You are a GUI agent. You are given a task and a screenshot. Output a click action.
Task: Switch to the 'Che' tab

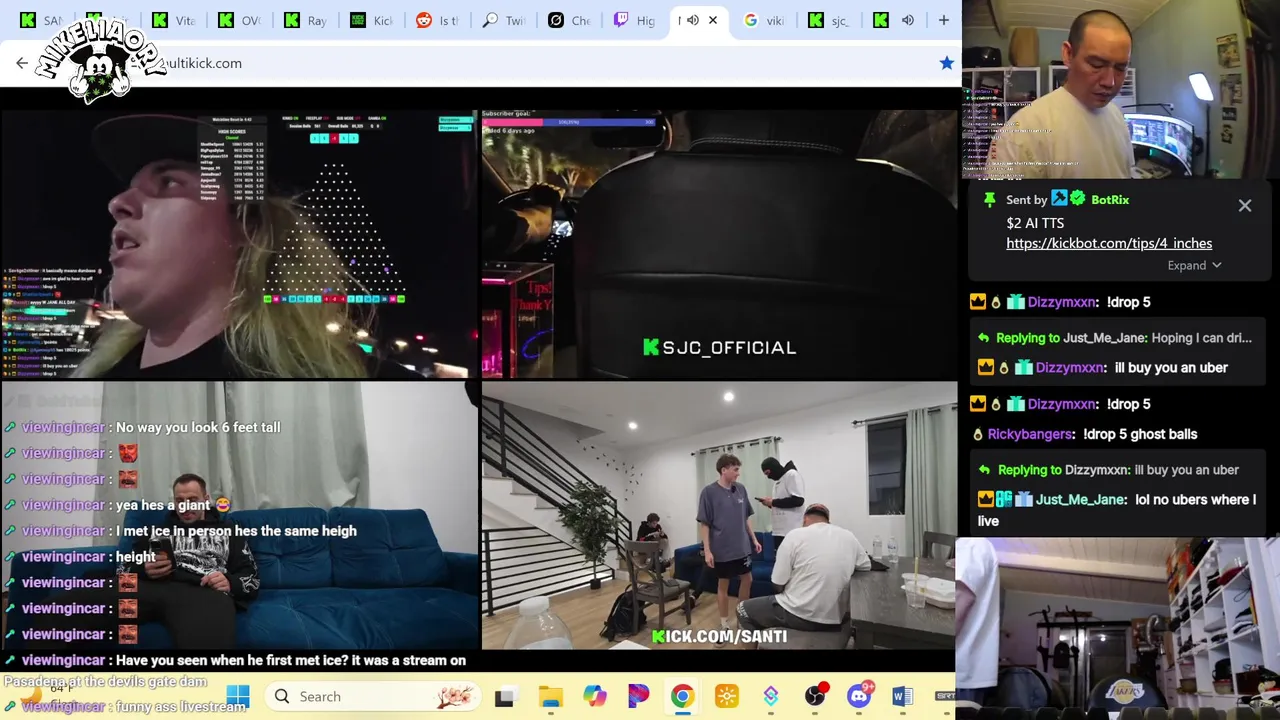pyautogui.click(x=568, y=20)
